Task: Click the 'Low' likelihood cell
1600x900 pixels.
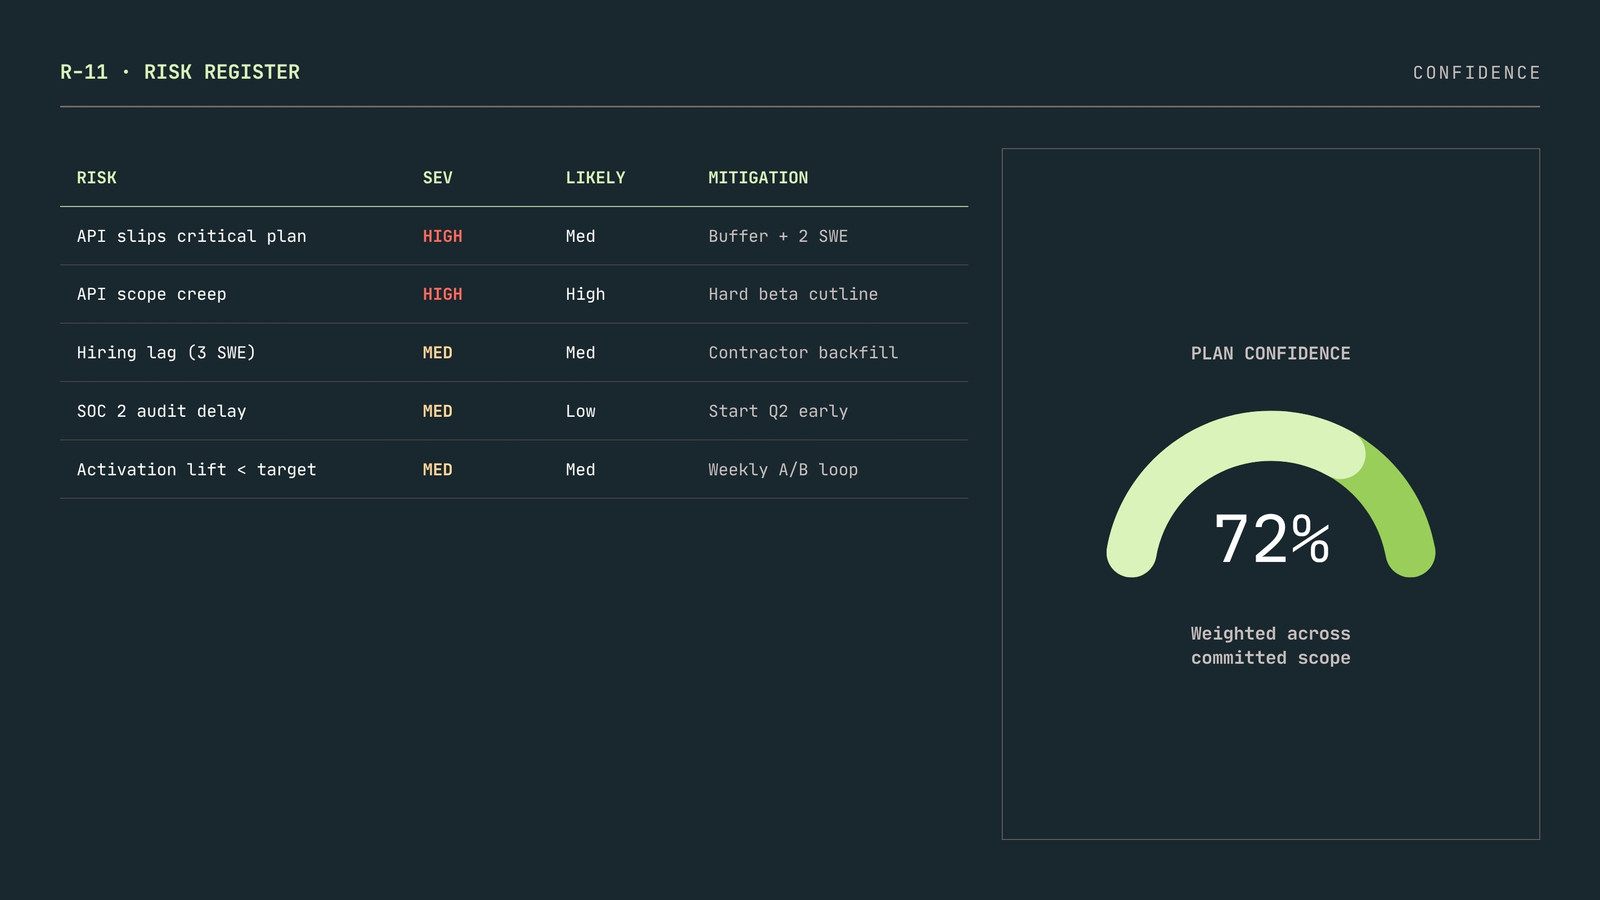Action: tap(580, 411)
